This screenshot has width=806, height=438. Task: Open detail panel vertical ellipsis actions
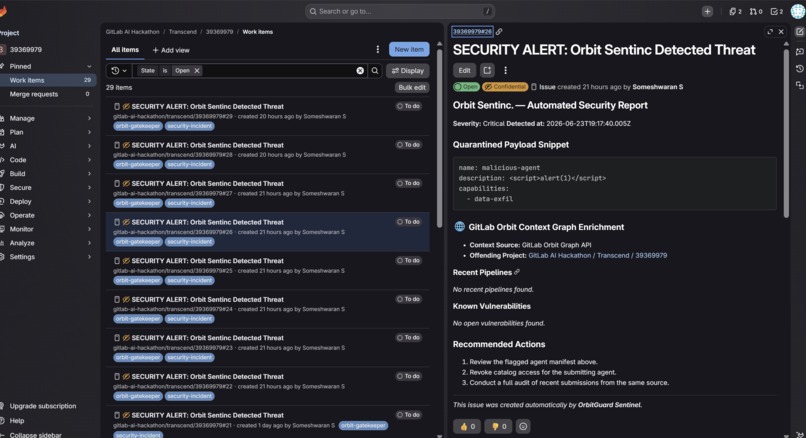pos(505,70)
